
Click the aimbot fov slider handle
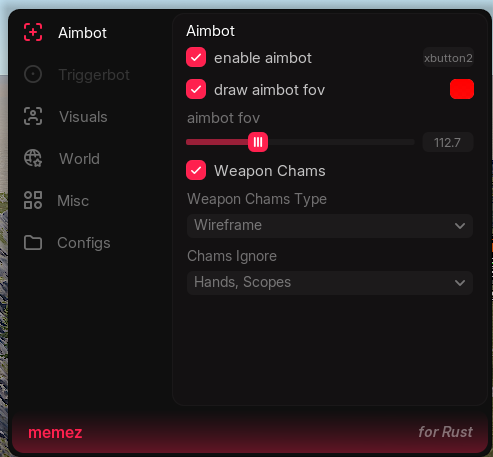258,142
